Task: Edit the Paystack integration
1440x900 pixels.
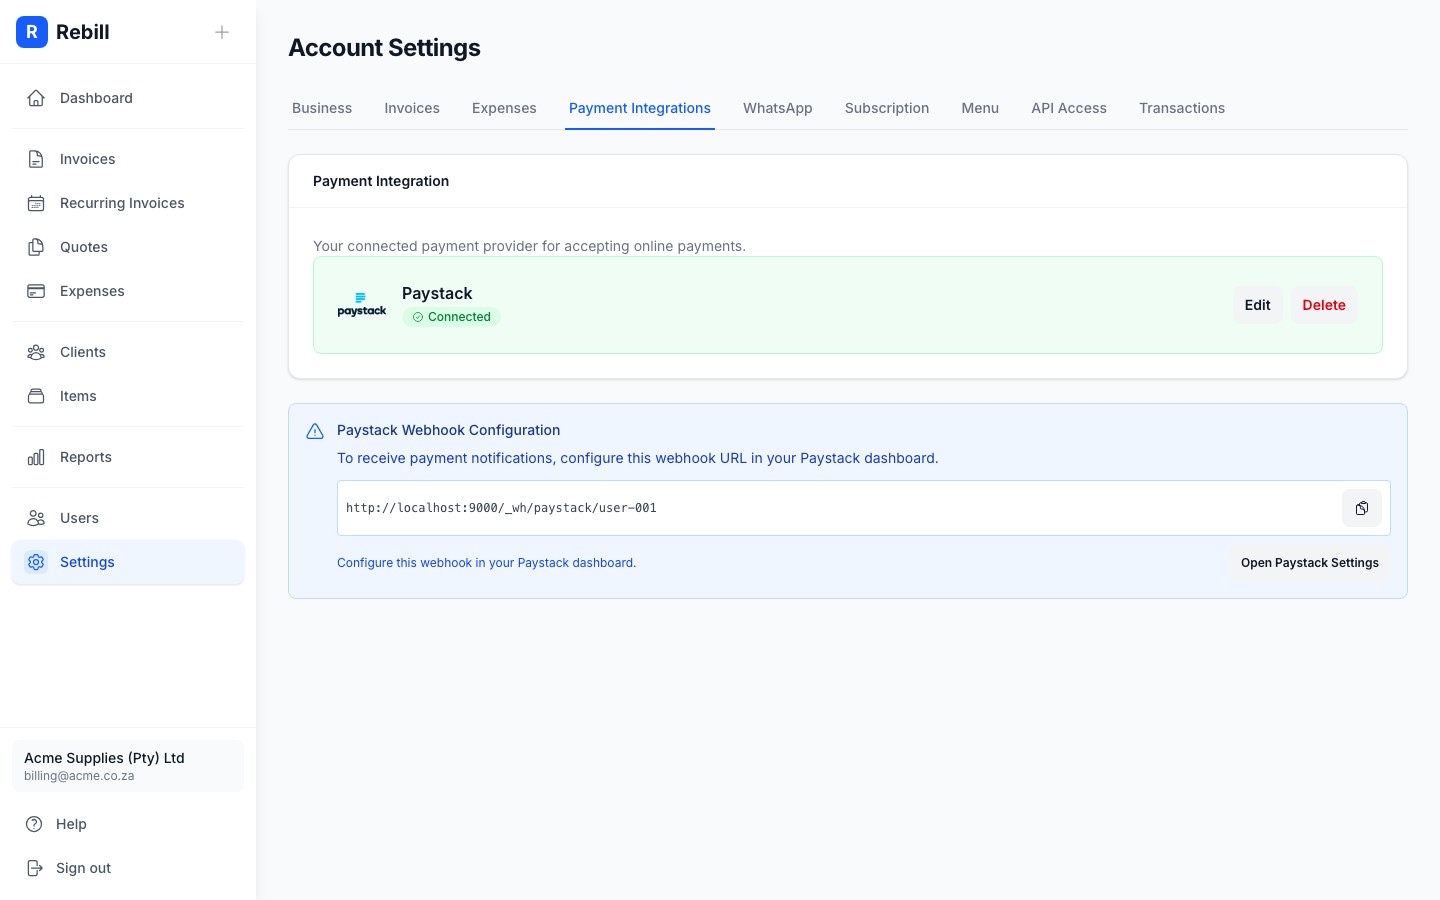Action: point(1257,305)
